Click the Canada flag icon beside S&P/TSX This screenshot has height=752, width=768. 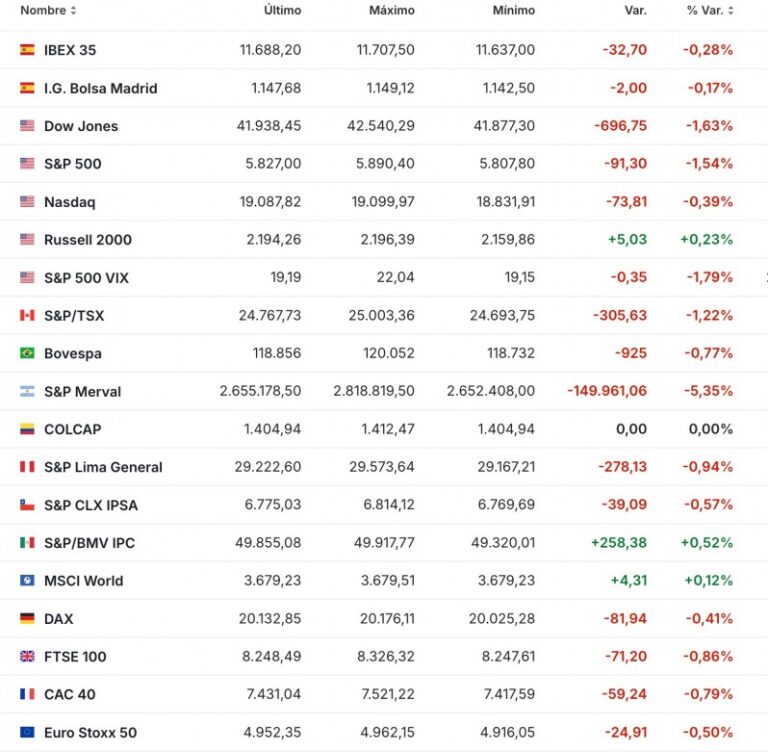pos(27,315)
